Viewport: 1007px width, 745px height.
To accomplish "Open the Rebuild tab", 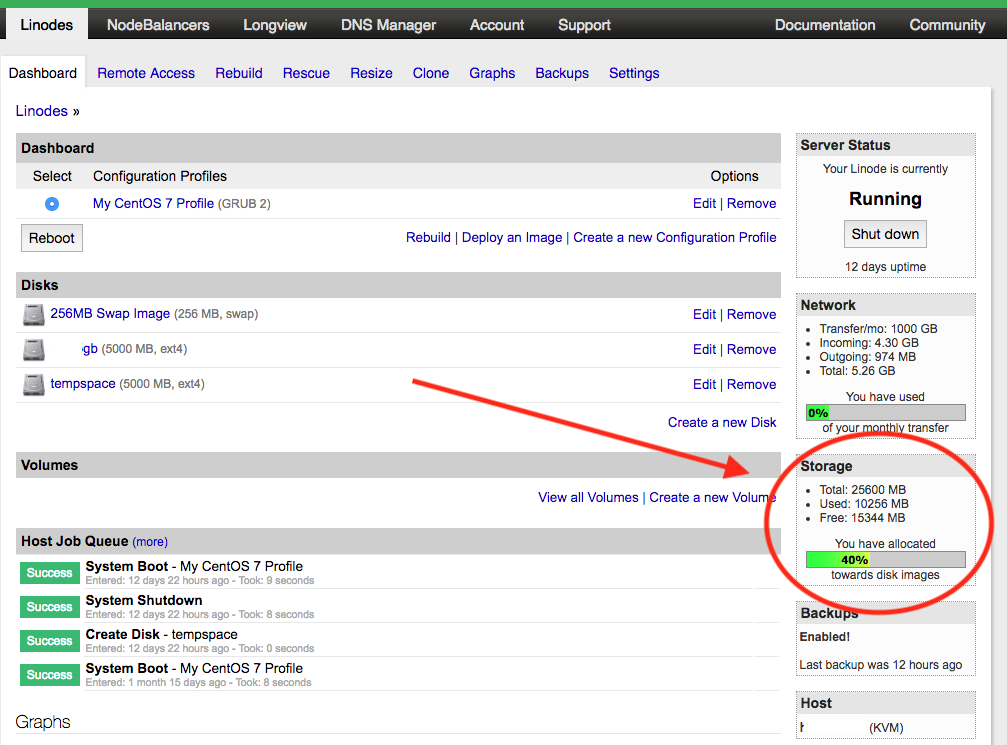I will [x=239, y=73].
